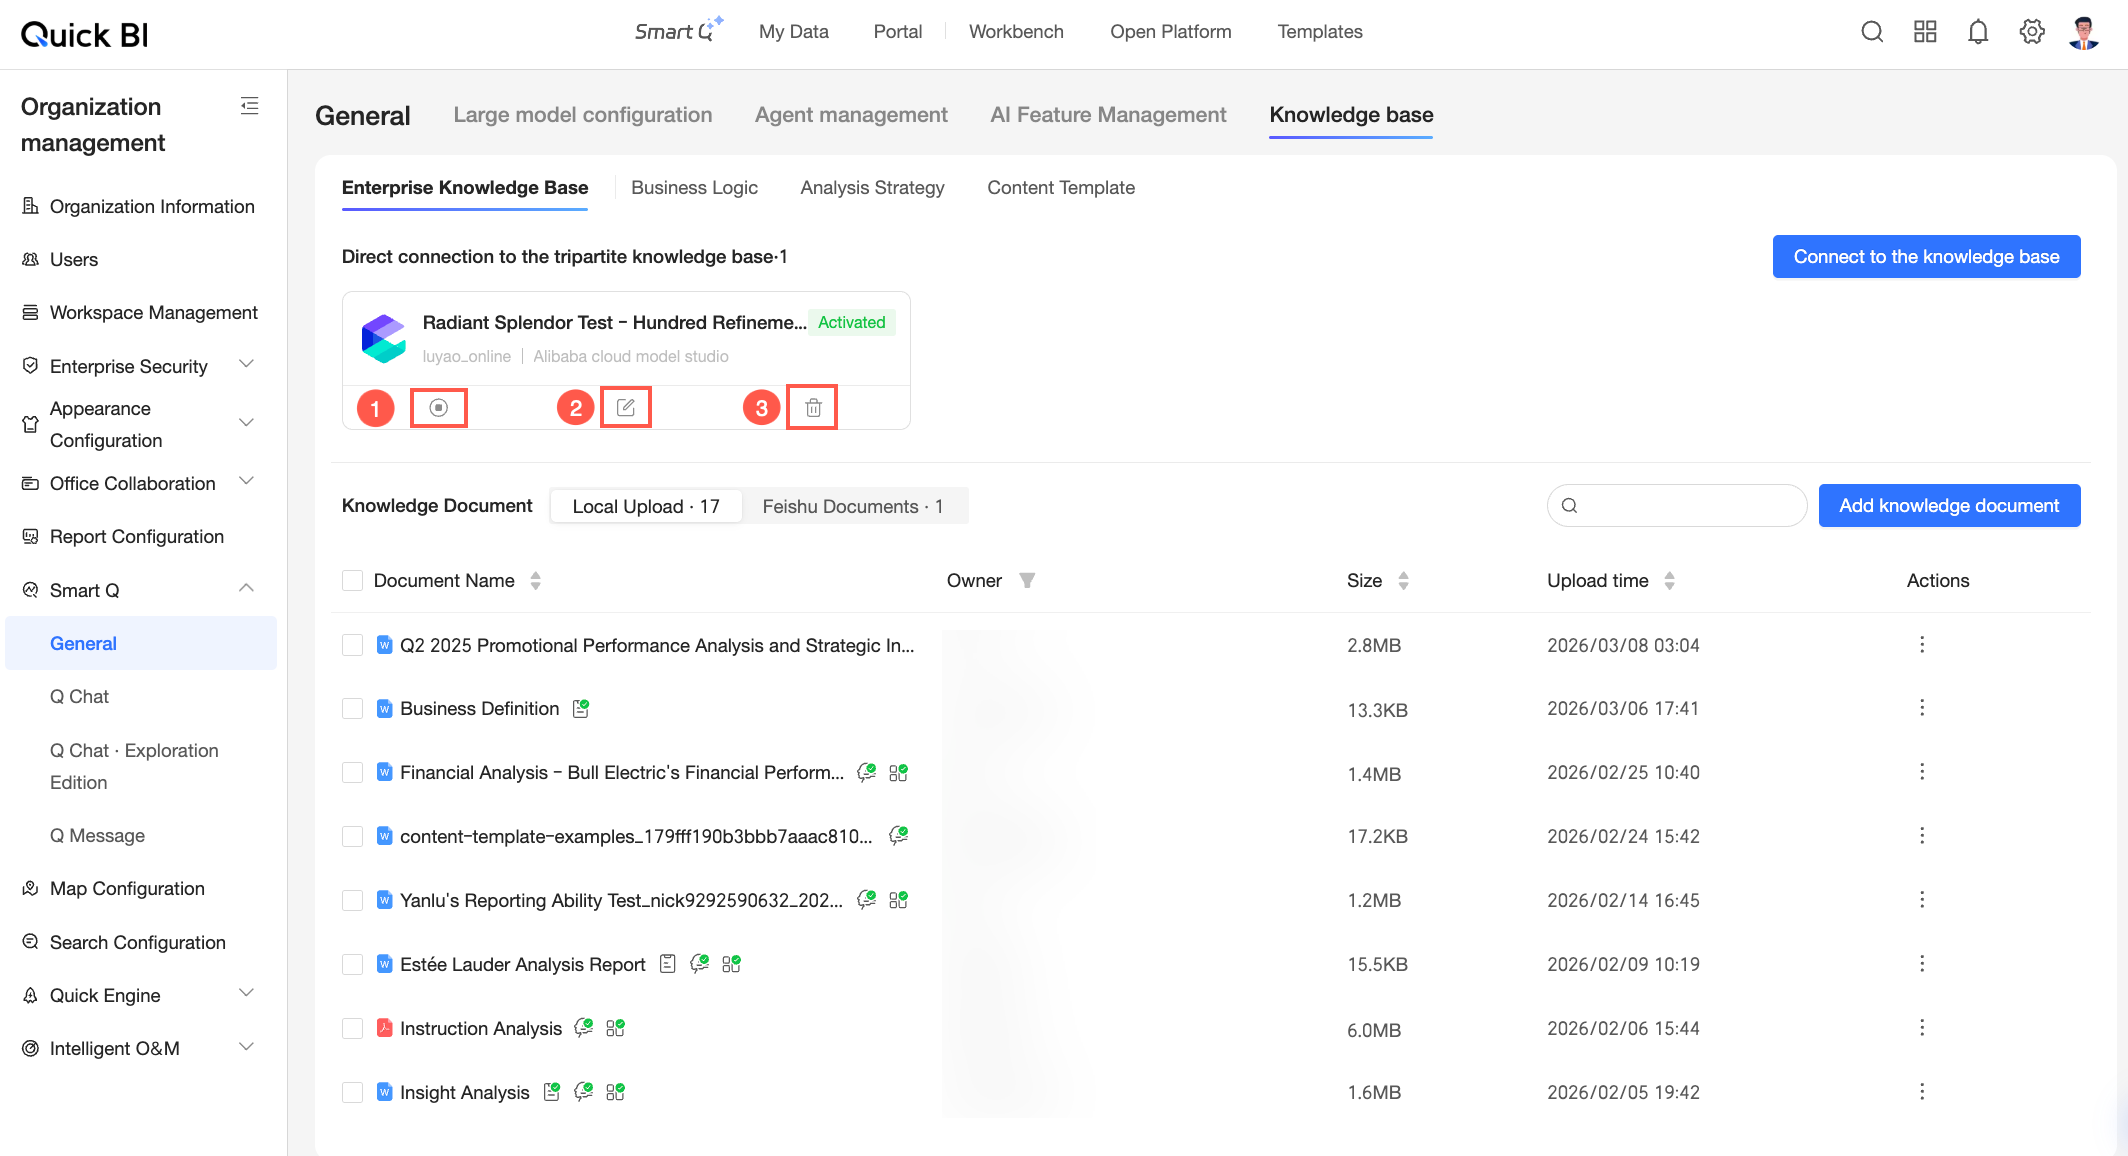Open actions menu for Insight Analysis document
This screenshot has height=1156, width=2128.
pos(1921,1092)
